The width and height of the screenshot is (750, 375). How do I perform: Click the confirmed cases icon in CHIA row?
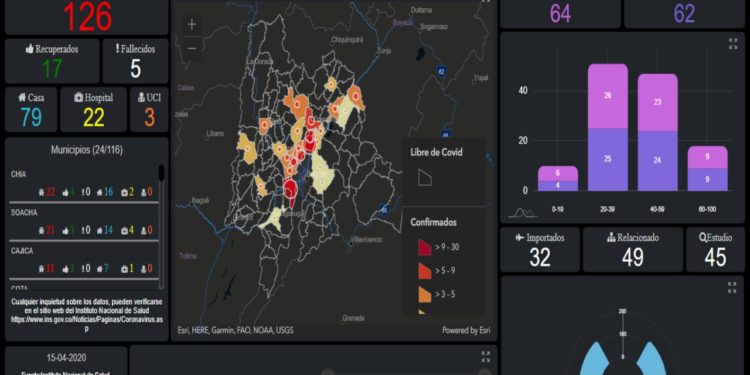(42, 192)
